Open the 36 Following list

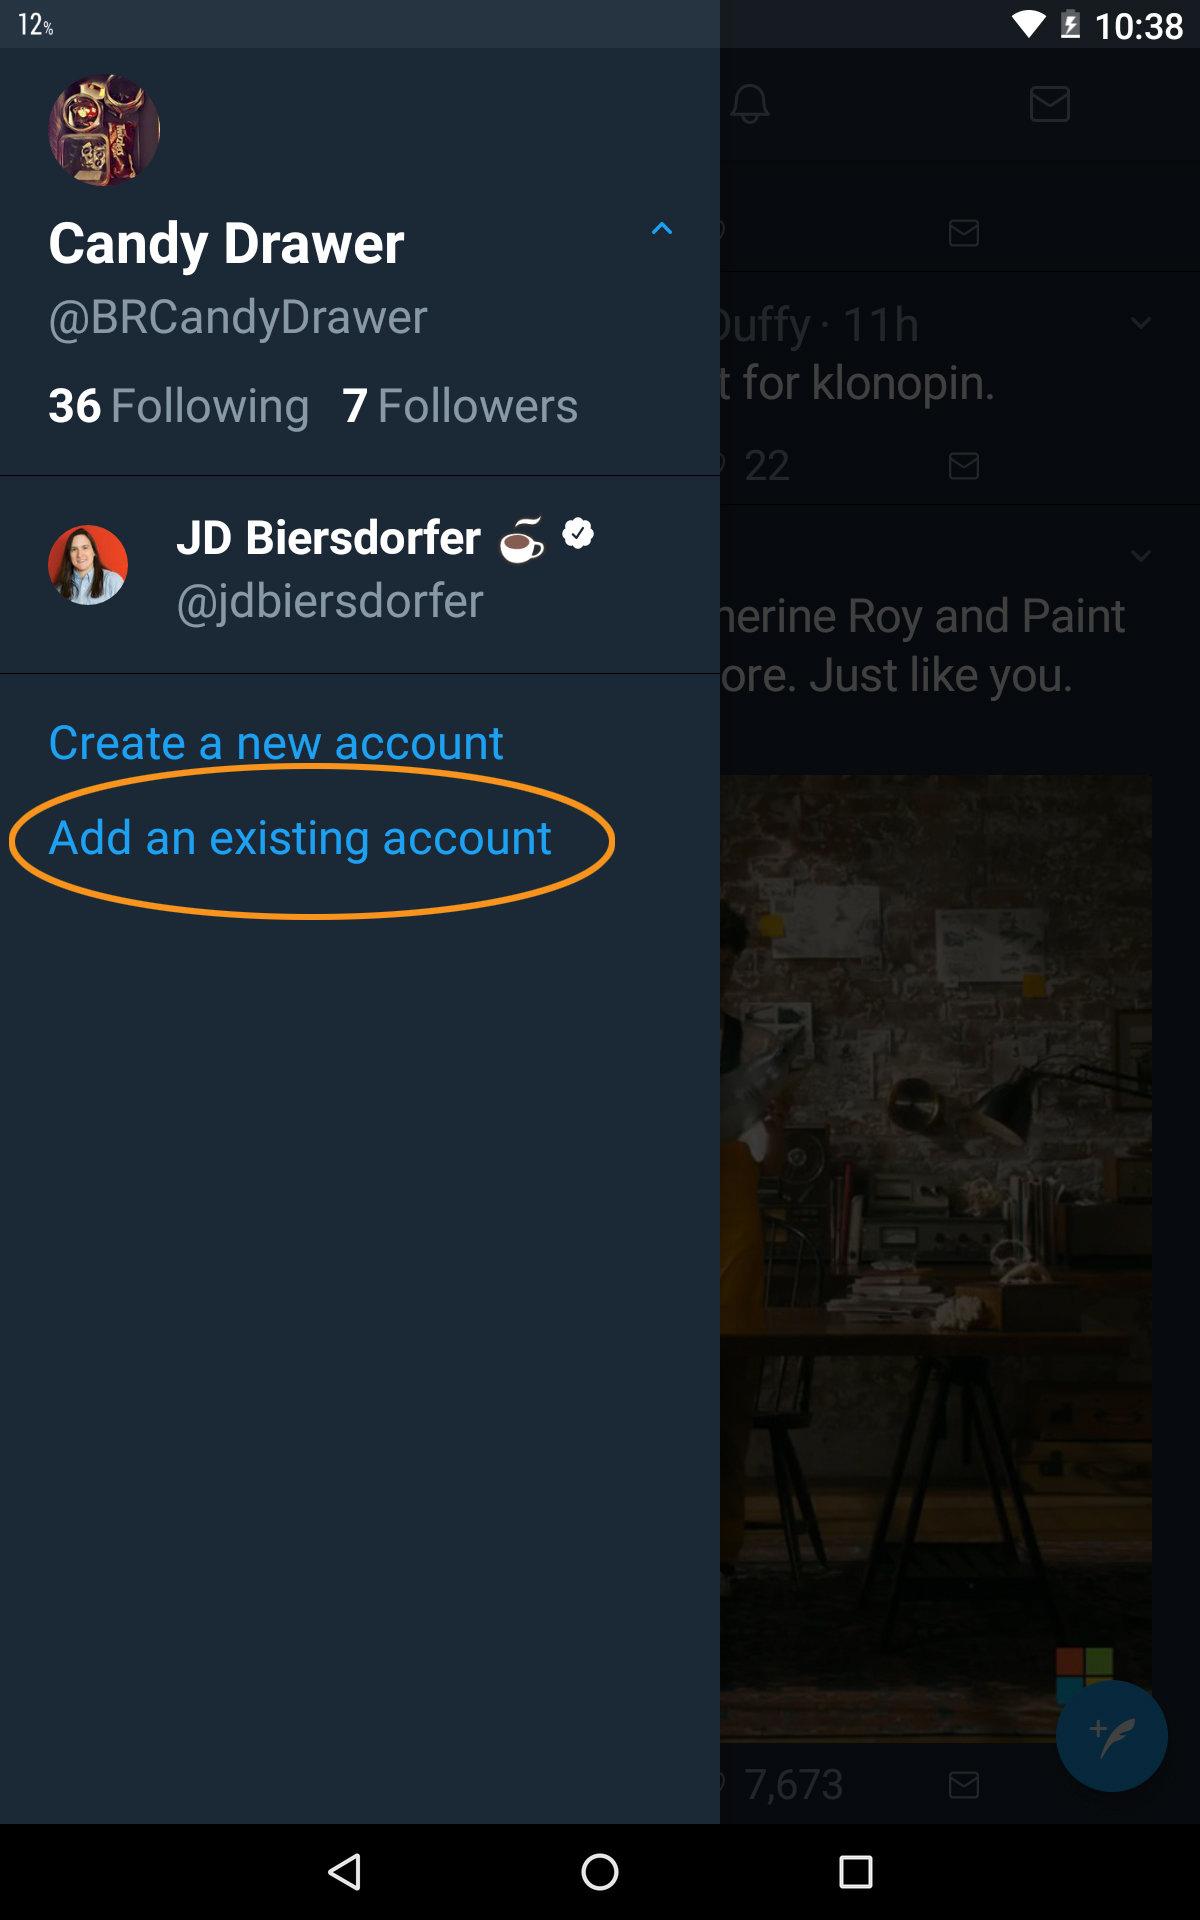click(179, 406)
